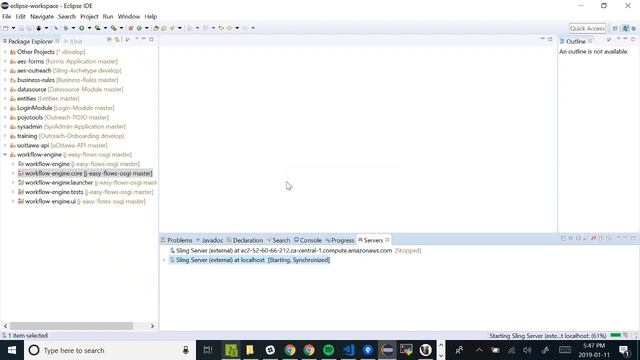Select the training project

coord(67,136)
